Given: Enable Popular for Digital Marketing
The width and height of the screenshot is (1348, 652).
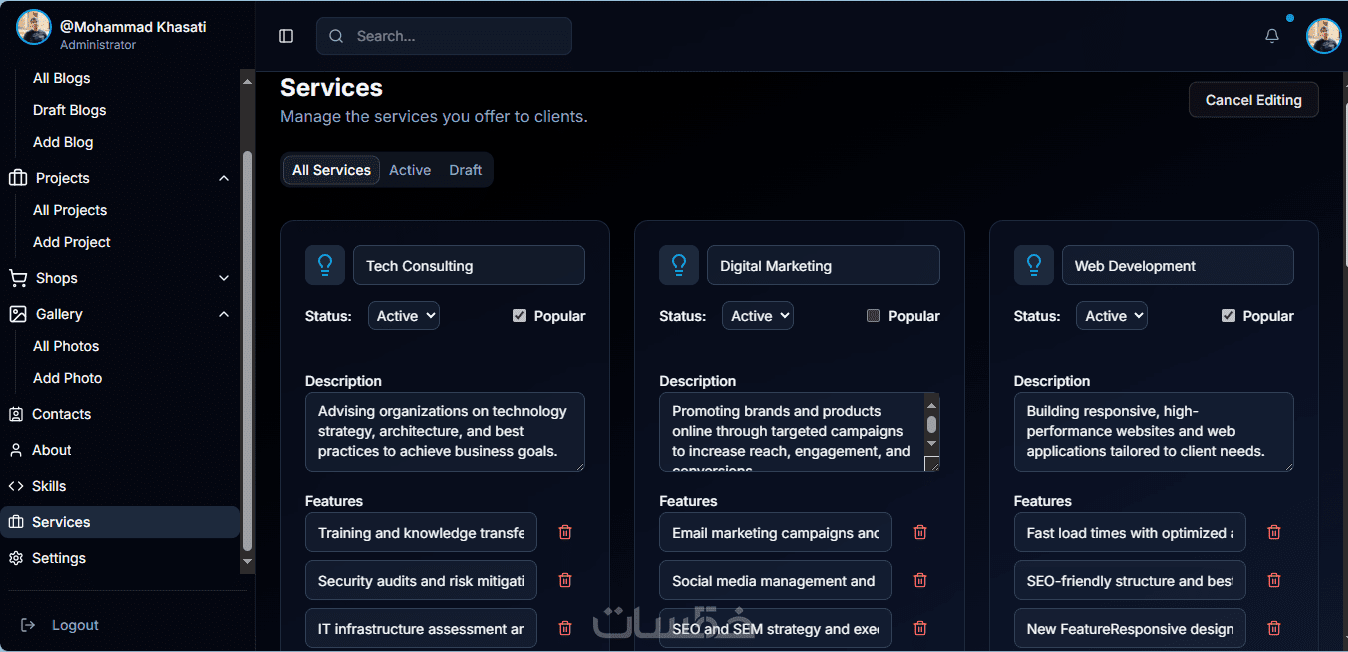Looking at the screenshot, I should (x=873, y=316).
